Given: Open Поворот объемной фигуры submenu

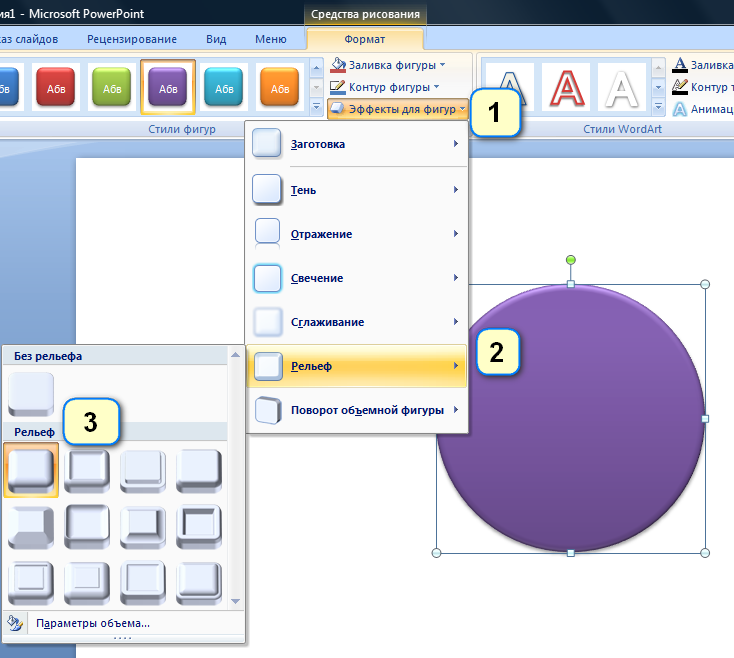Looking at the screenshot, I should pos(357,410).
